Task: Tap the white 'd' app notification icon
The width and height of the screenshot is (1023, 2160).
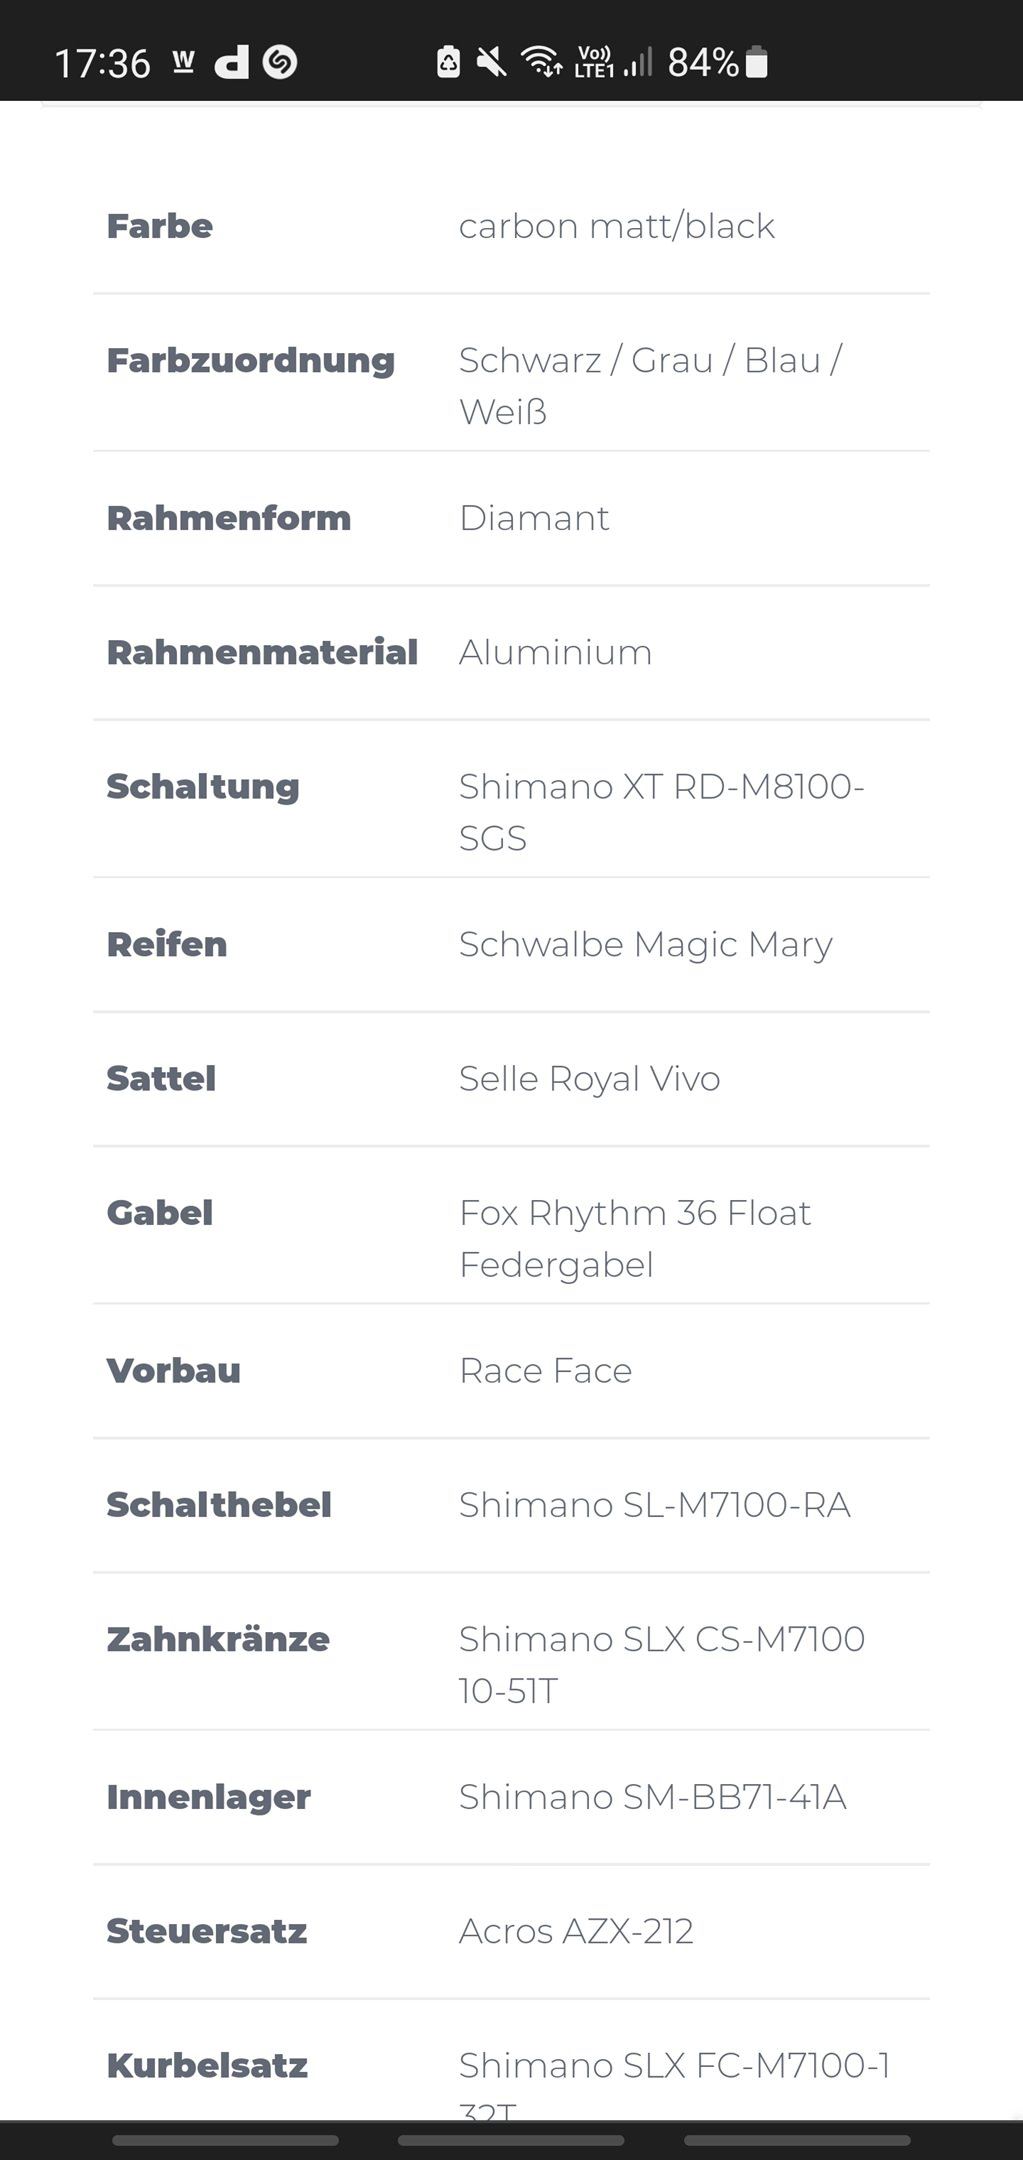Action: pos(231,63)
